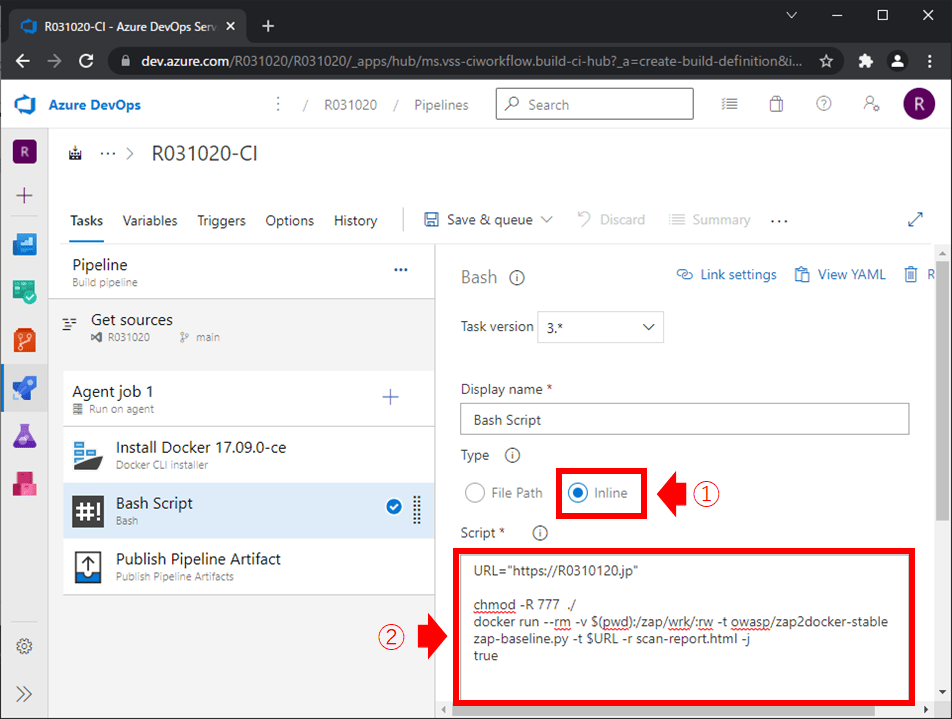Viewport: 952px width, 719px height.
Task: Switch to the Triggers tab
Action: click(221, 220)
